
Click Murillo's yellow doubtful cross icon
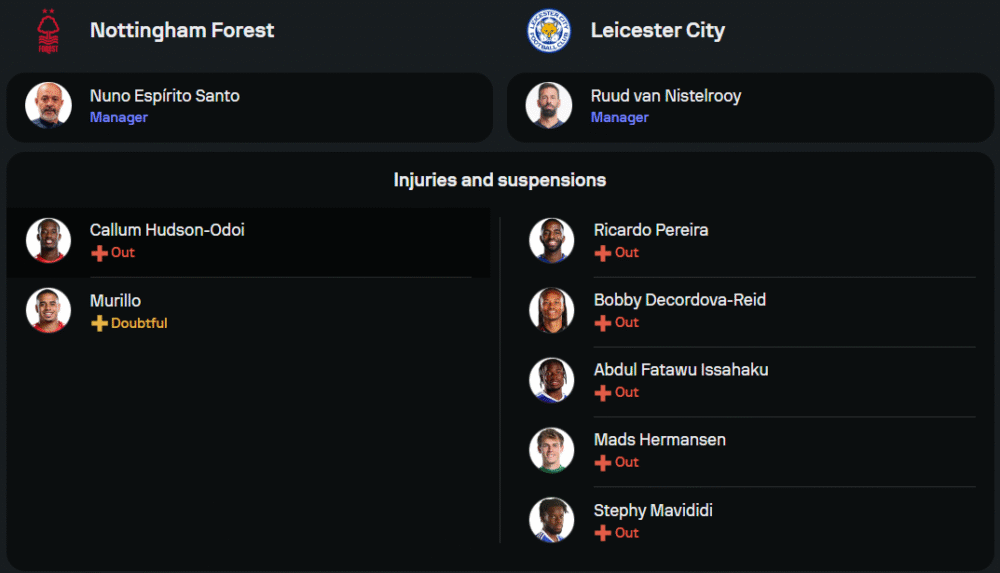coord(99,324)
